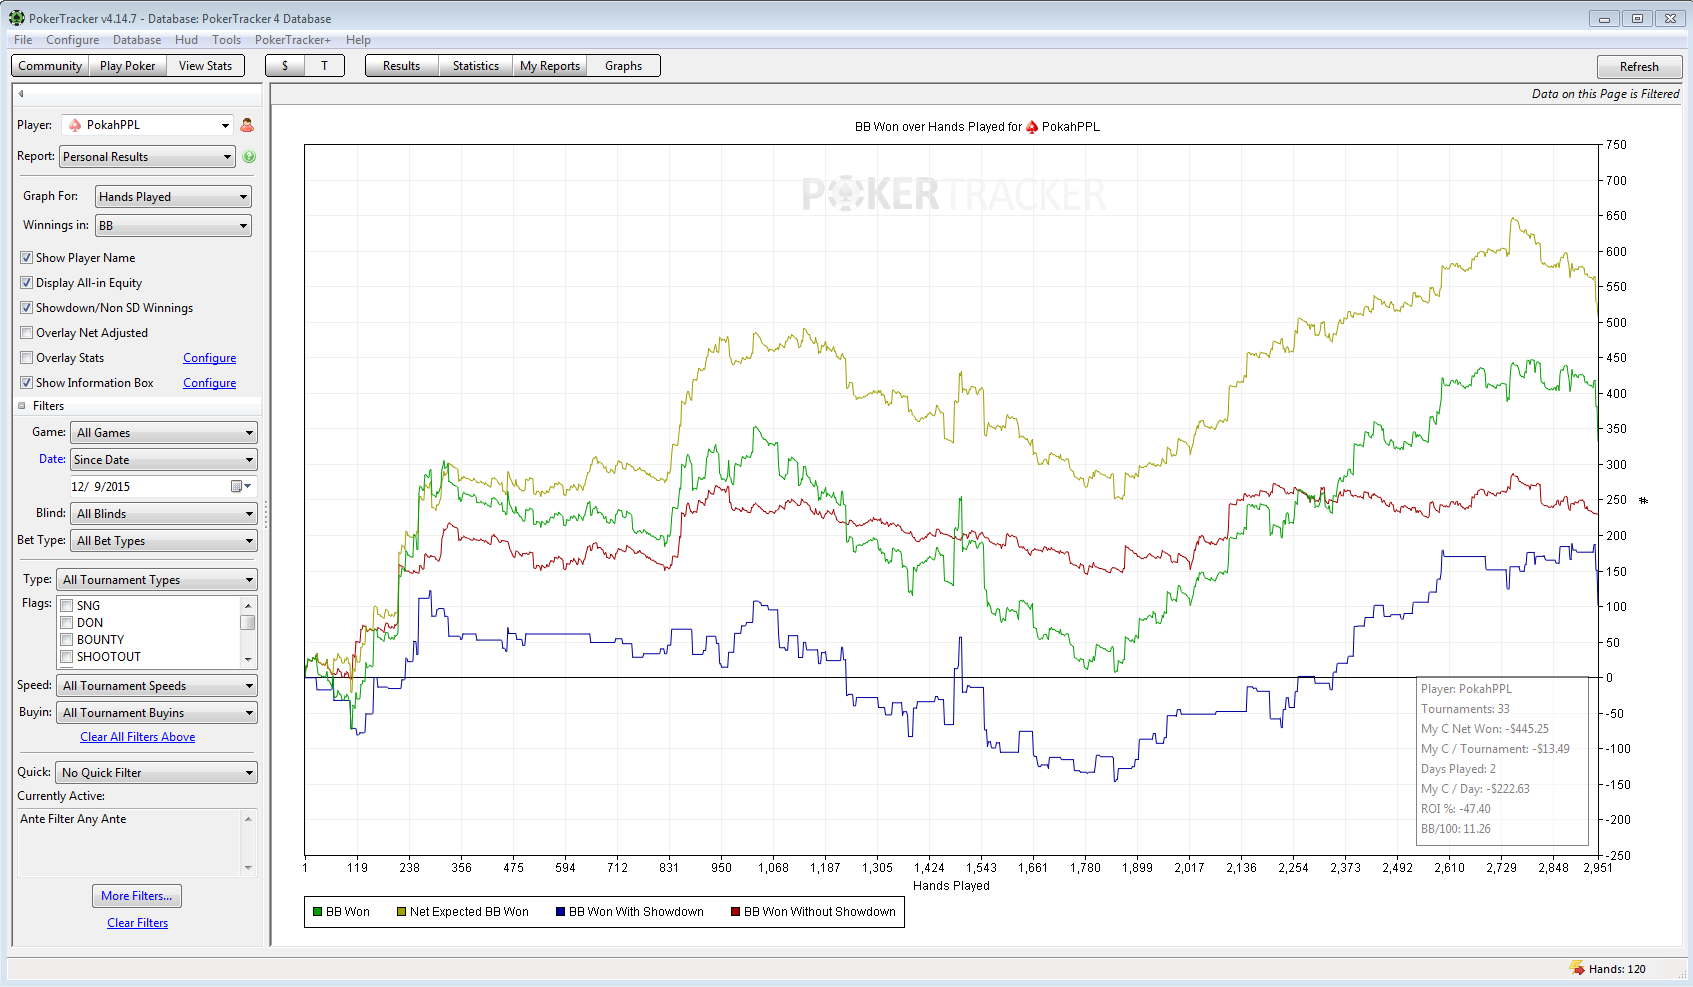1693x987 pixels.
Task: Open the Report dropdown showing Personal Results
Action: [x=147, y=157]
